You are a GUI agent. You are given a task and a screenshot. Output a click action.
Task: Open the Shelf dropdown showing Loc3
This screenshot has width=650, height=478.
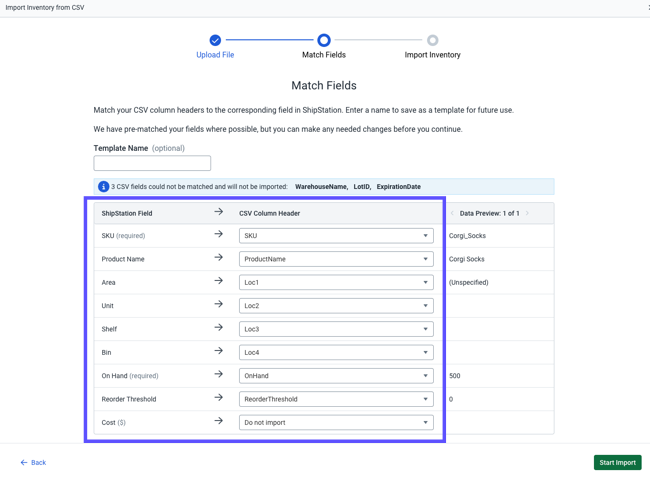(336, 329)
